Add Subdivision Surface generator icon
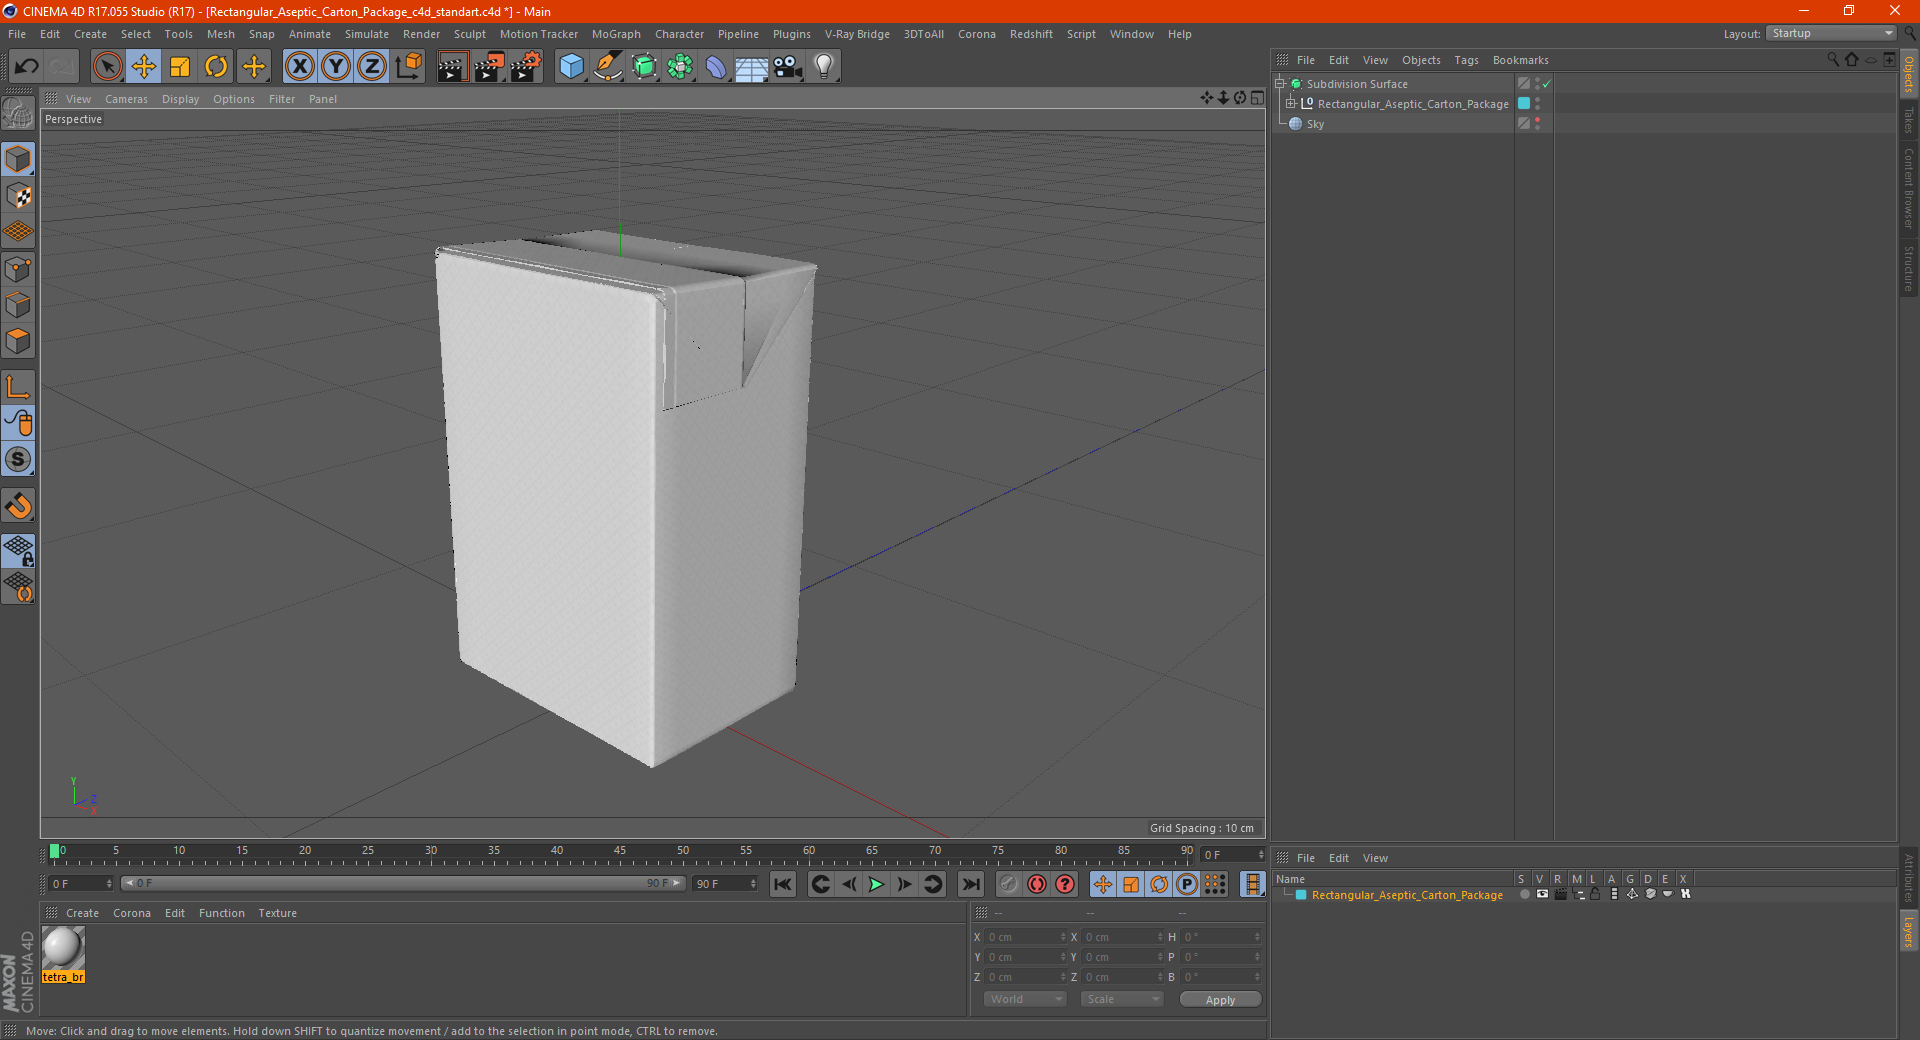 coord(644,67)
